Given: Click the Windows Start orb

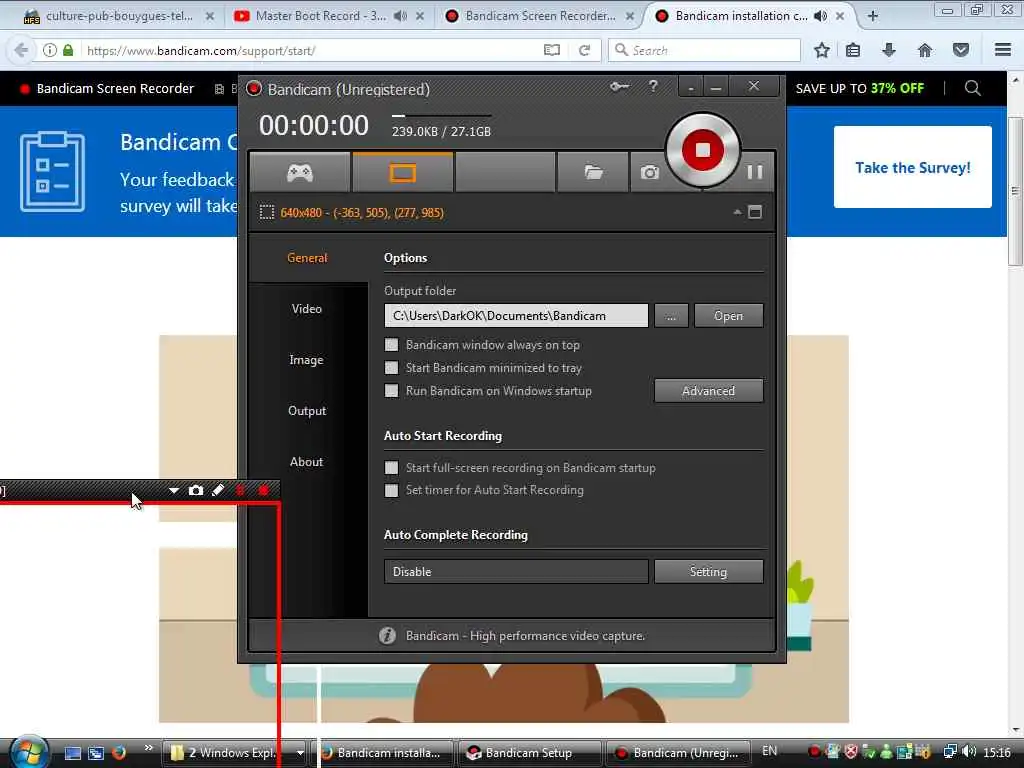Looking at the screenshot, I should (29, 752).
